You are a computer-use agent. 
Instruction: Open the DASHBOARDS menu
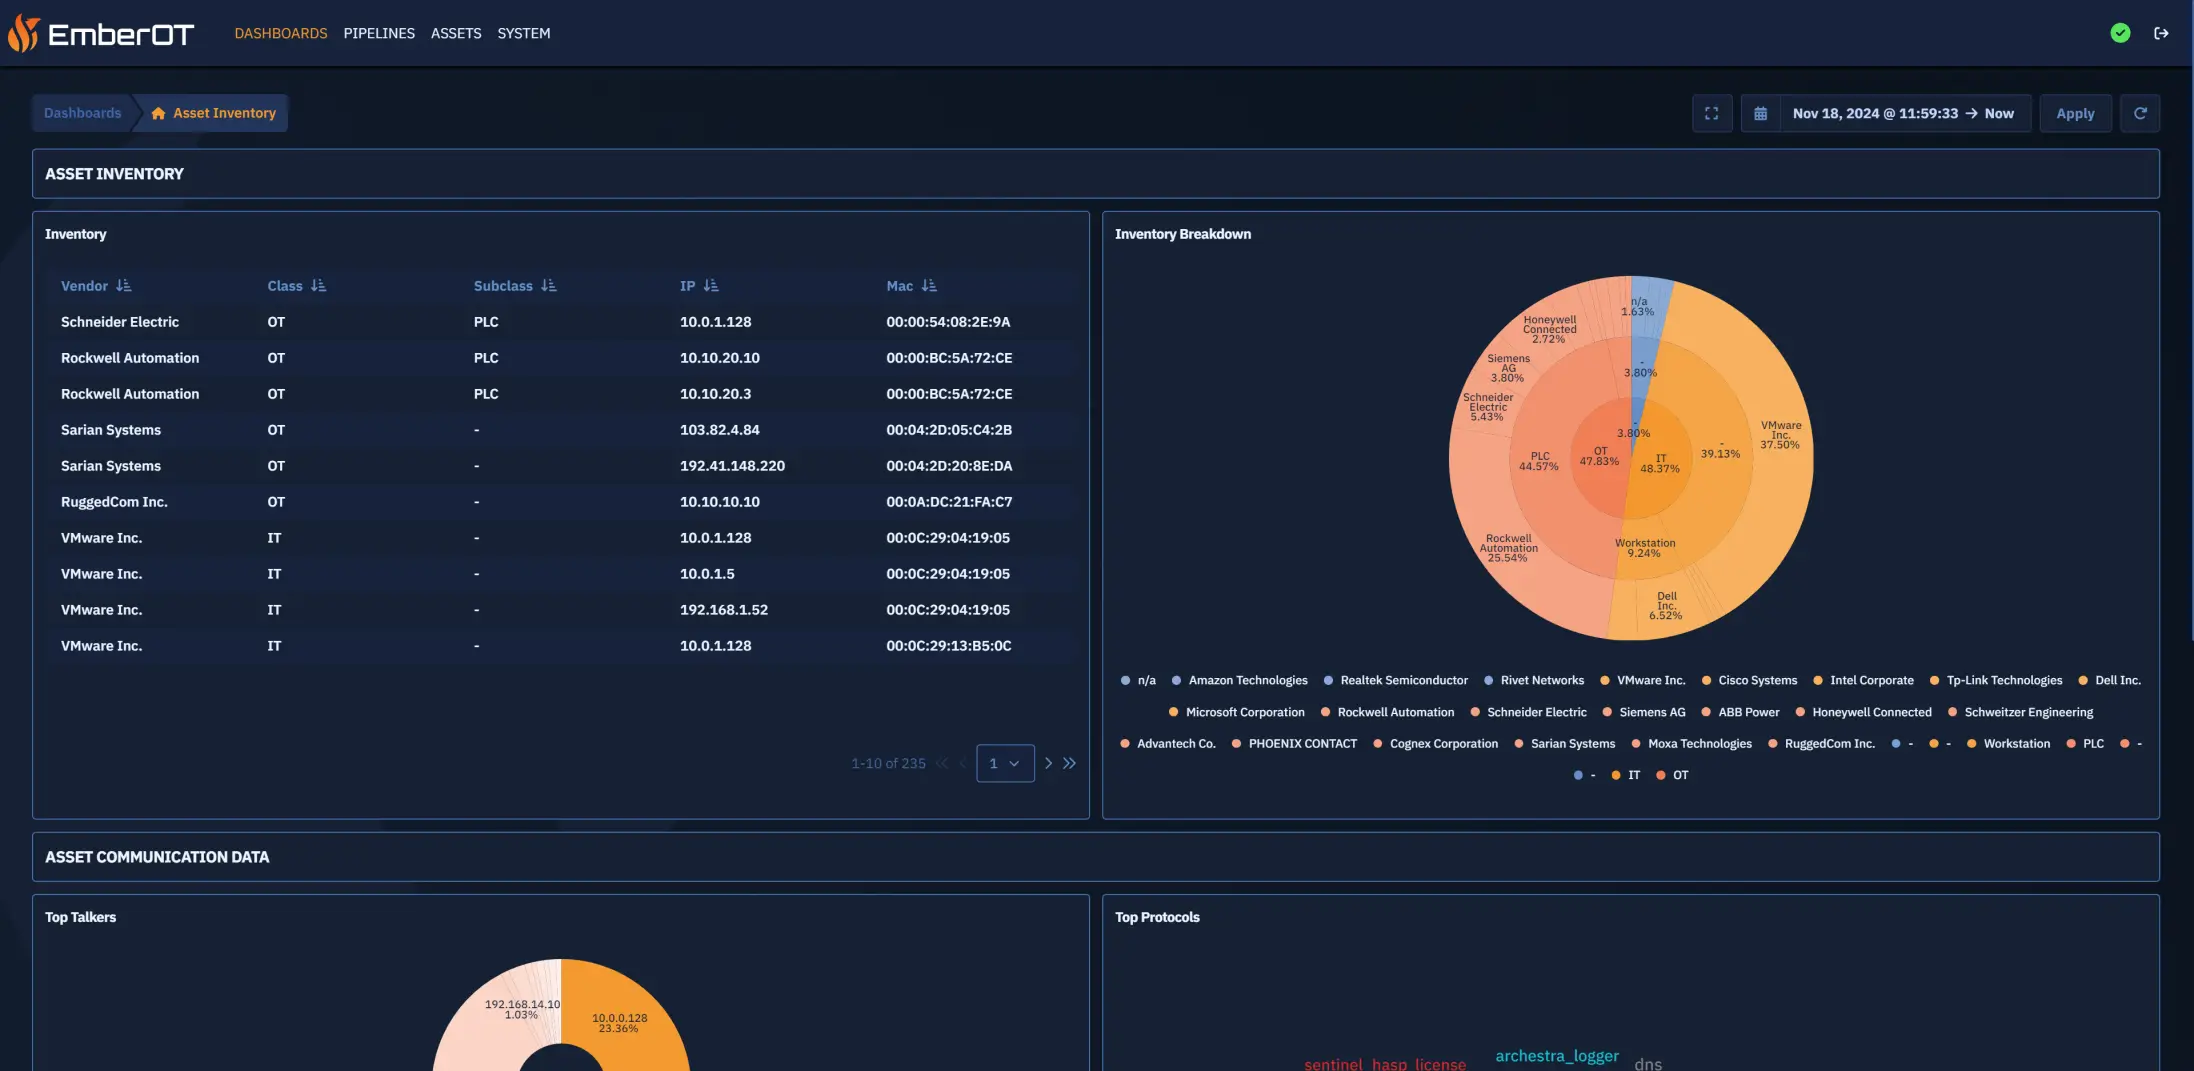tap(281, 33)
